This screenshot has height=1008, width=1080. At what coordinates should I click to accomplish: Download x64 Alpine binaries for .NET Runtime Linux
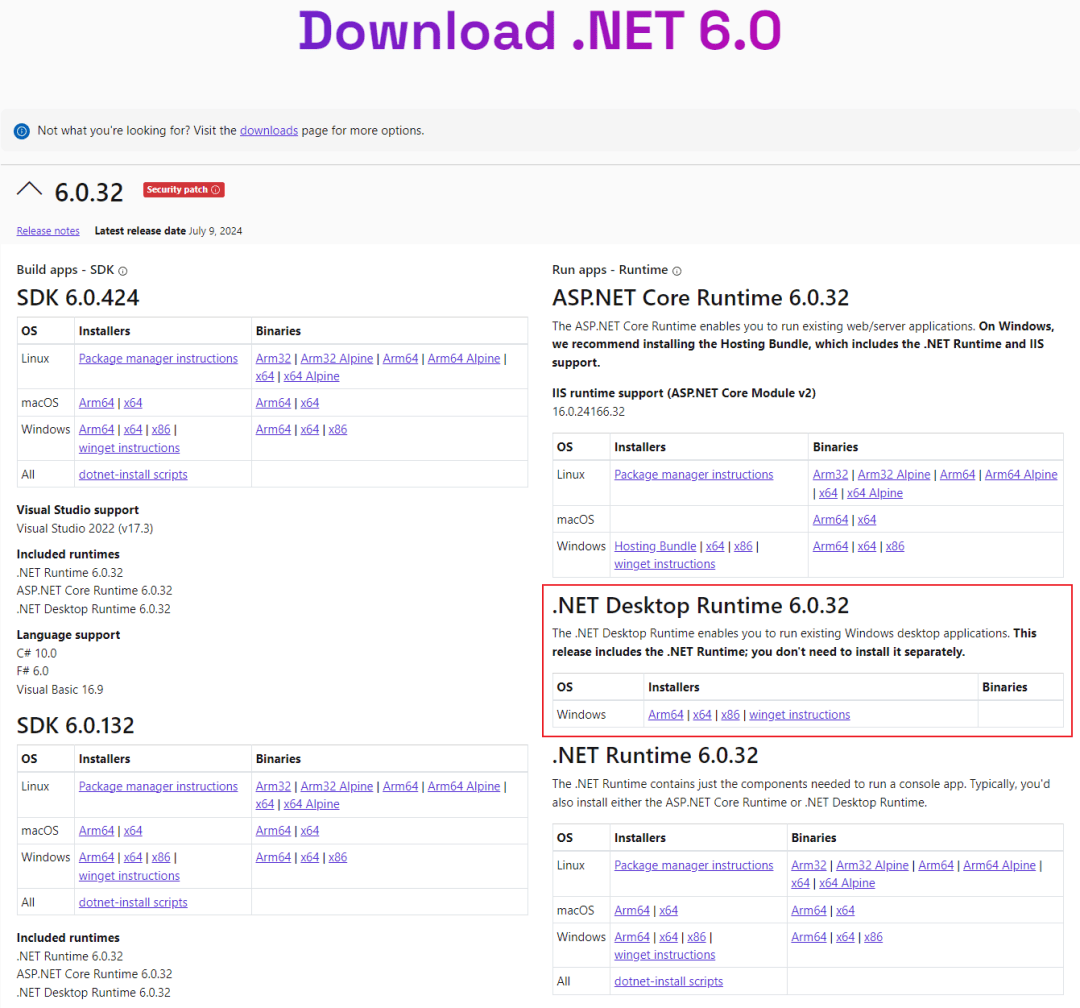847,883
